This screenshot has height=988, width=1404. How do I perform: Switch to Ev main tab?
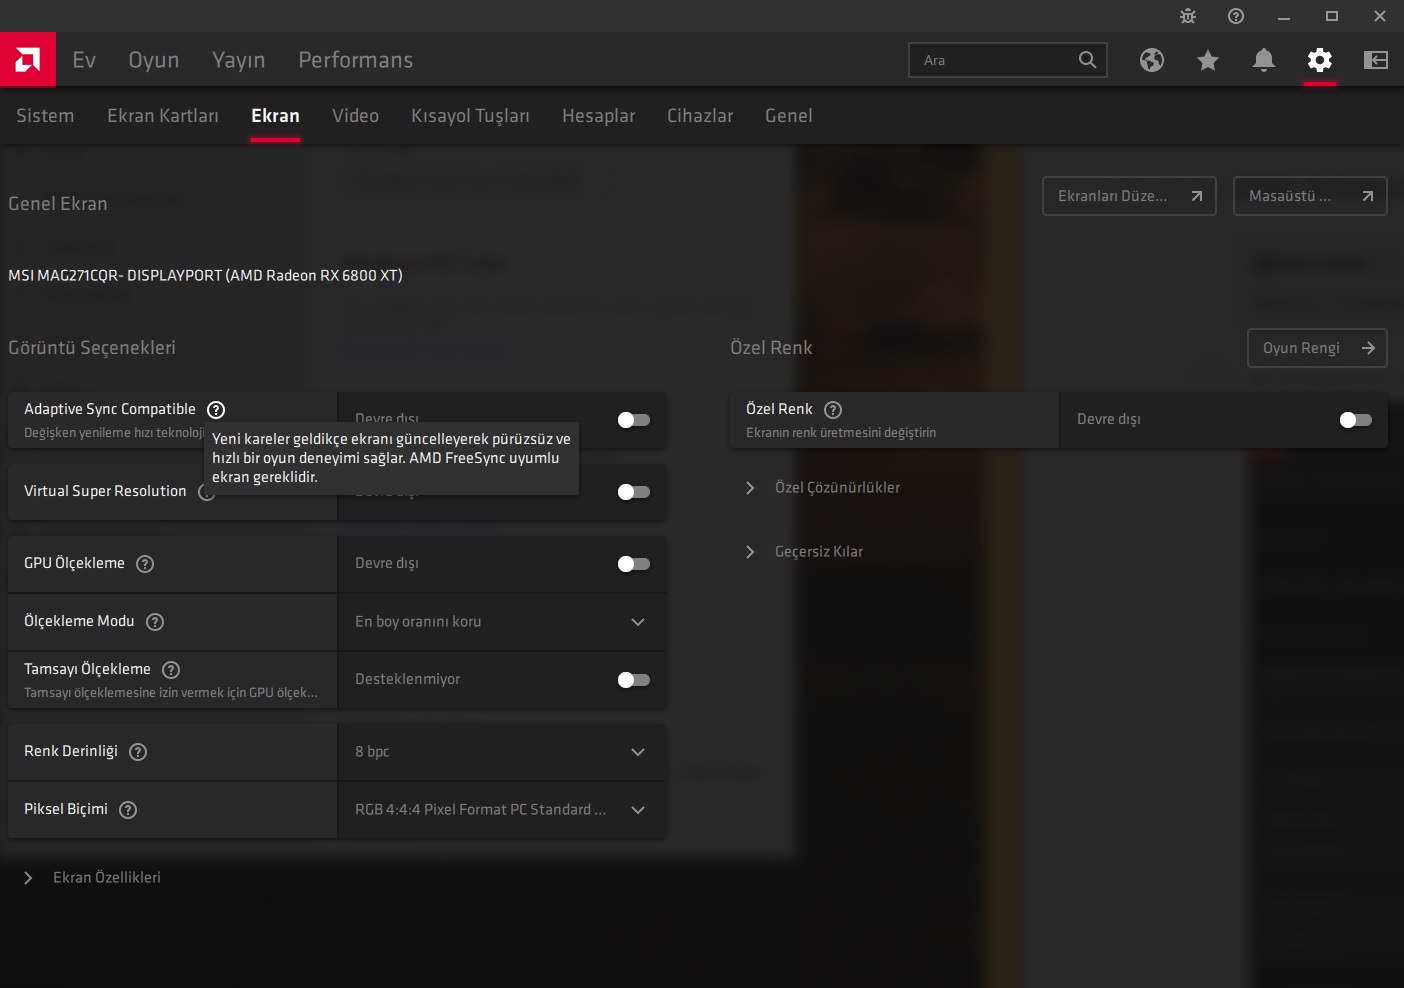[x=84, y=60]
